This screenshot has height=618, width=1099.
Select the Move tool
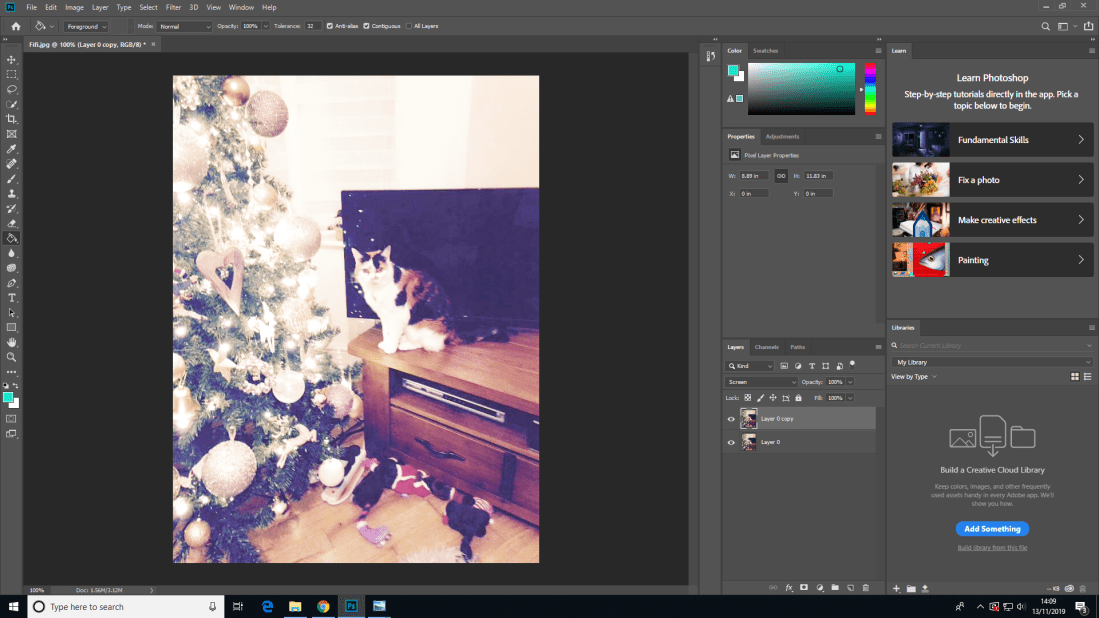point(12,60)
